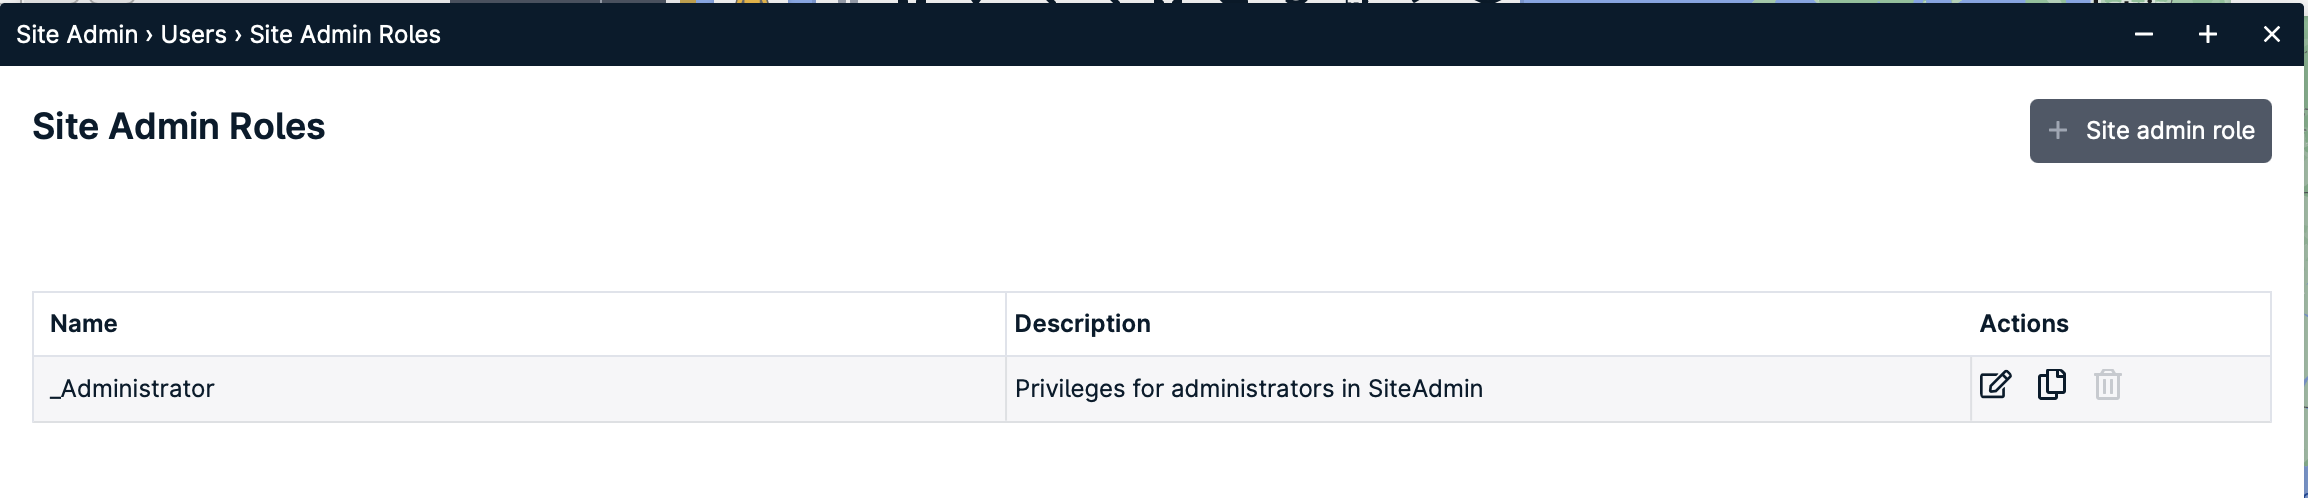This screenshot has width=2308, height=498.
Task: Duplicate the _Administrator role using copy icon
Action: (x=2051, y=384)
